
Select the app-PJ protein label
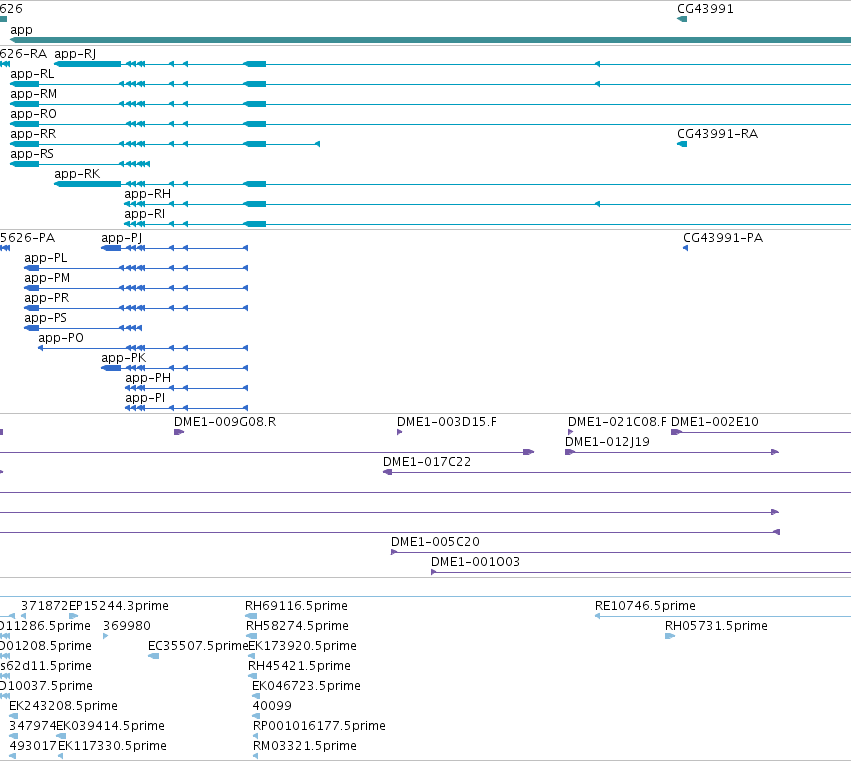click(x=122, y=238)
